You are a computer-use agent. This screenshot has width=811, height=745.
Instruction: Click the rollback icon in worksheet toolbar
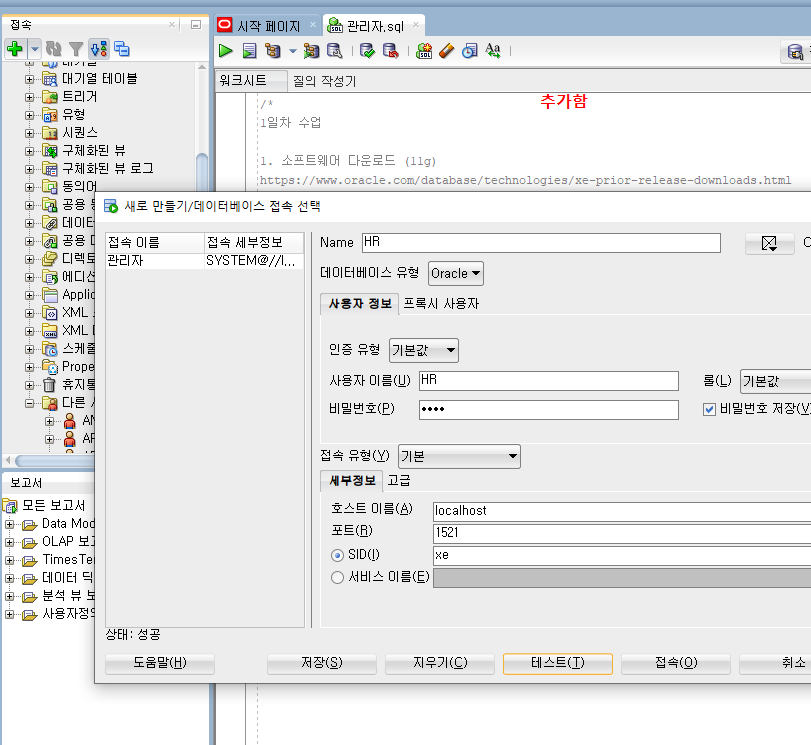[391, 51]
